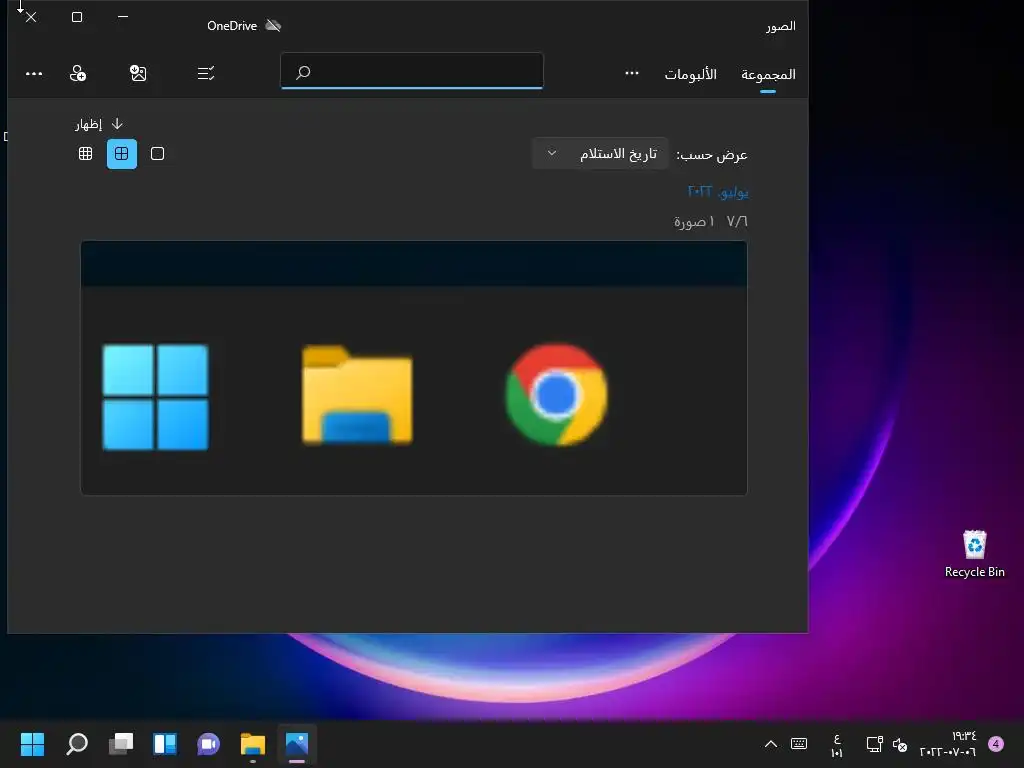Close the Photos window
The image size is (1024, 768).
pos(31,17)
